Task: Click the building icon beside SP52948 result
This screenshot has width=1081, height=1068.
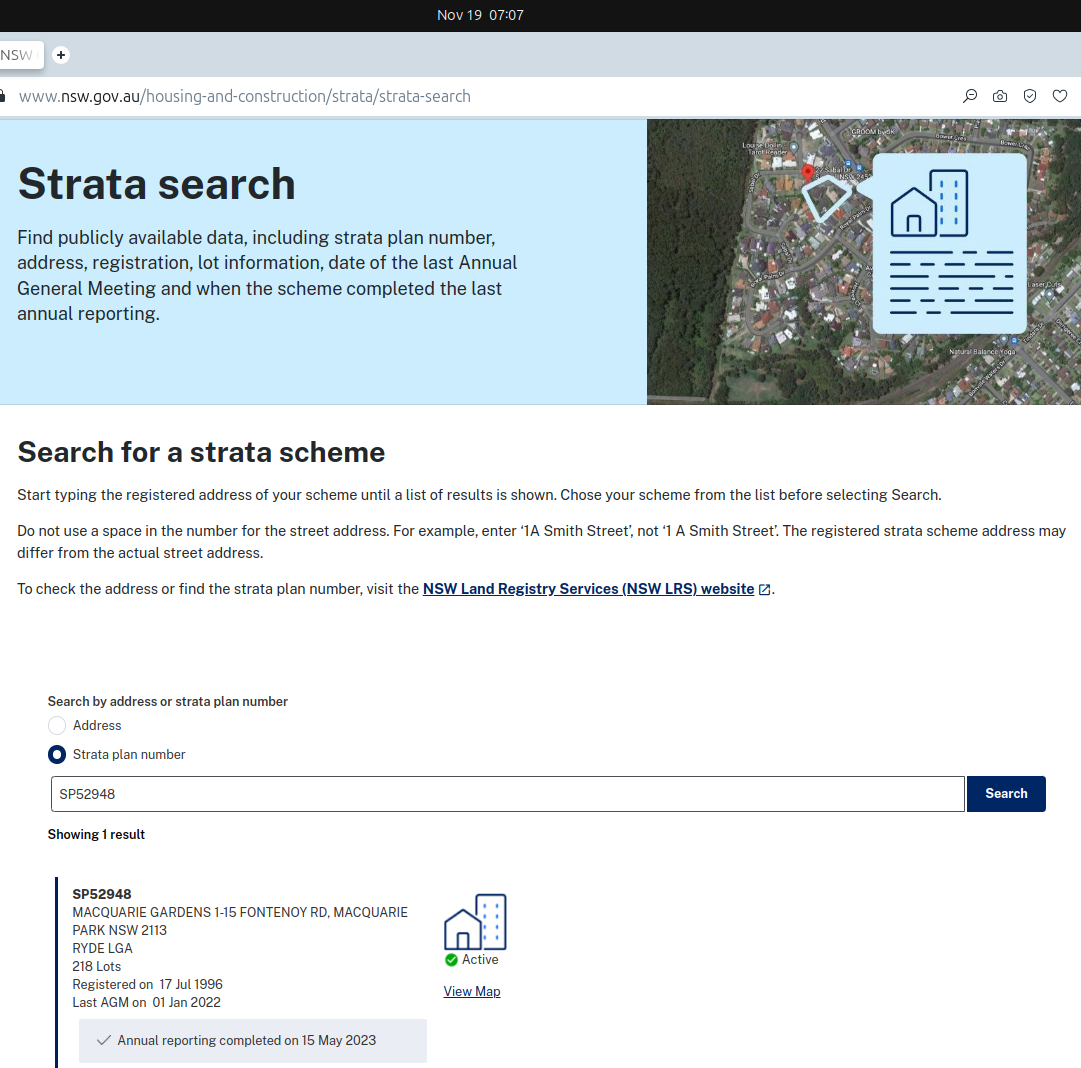Action: point(475,921)
